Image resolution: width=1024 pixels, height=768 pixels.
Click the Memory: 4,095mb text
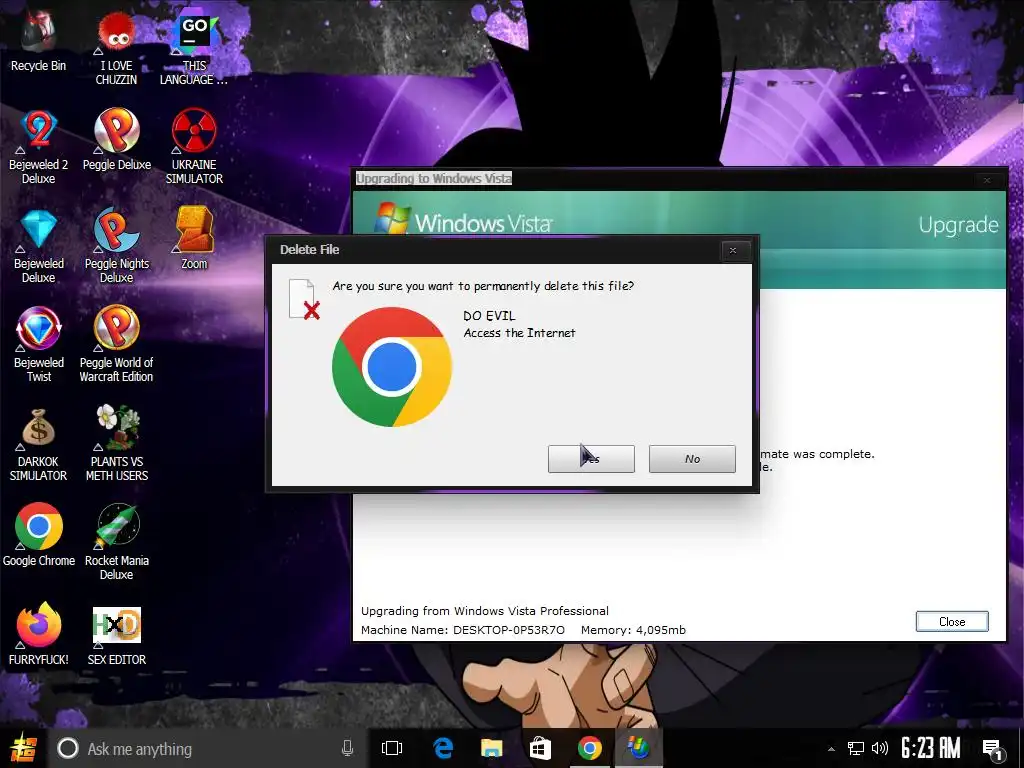pos(633,630)
